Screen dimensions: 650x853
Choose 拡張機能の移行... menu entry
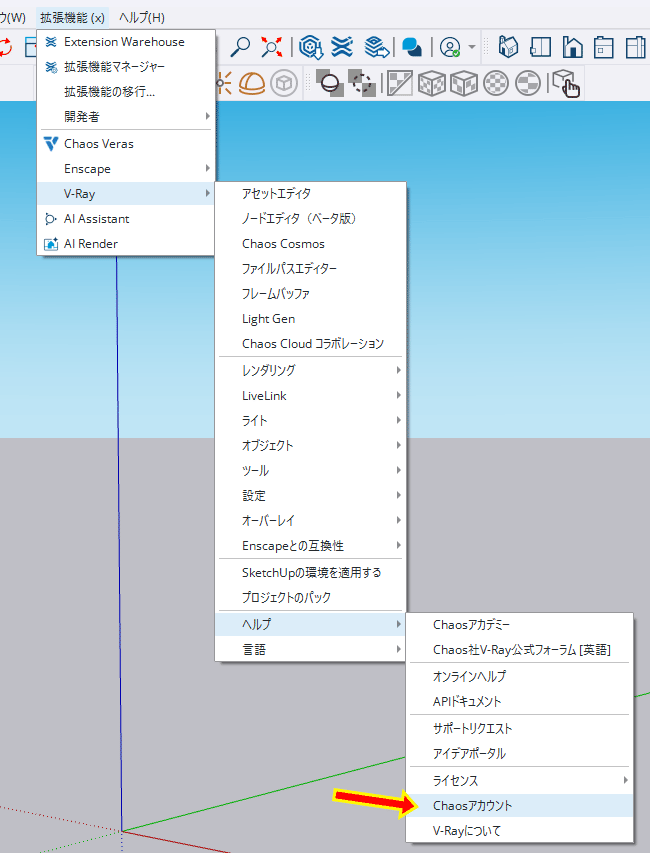[126, 92]
